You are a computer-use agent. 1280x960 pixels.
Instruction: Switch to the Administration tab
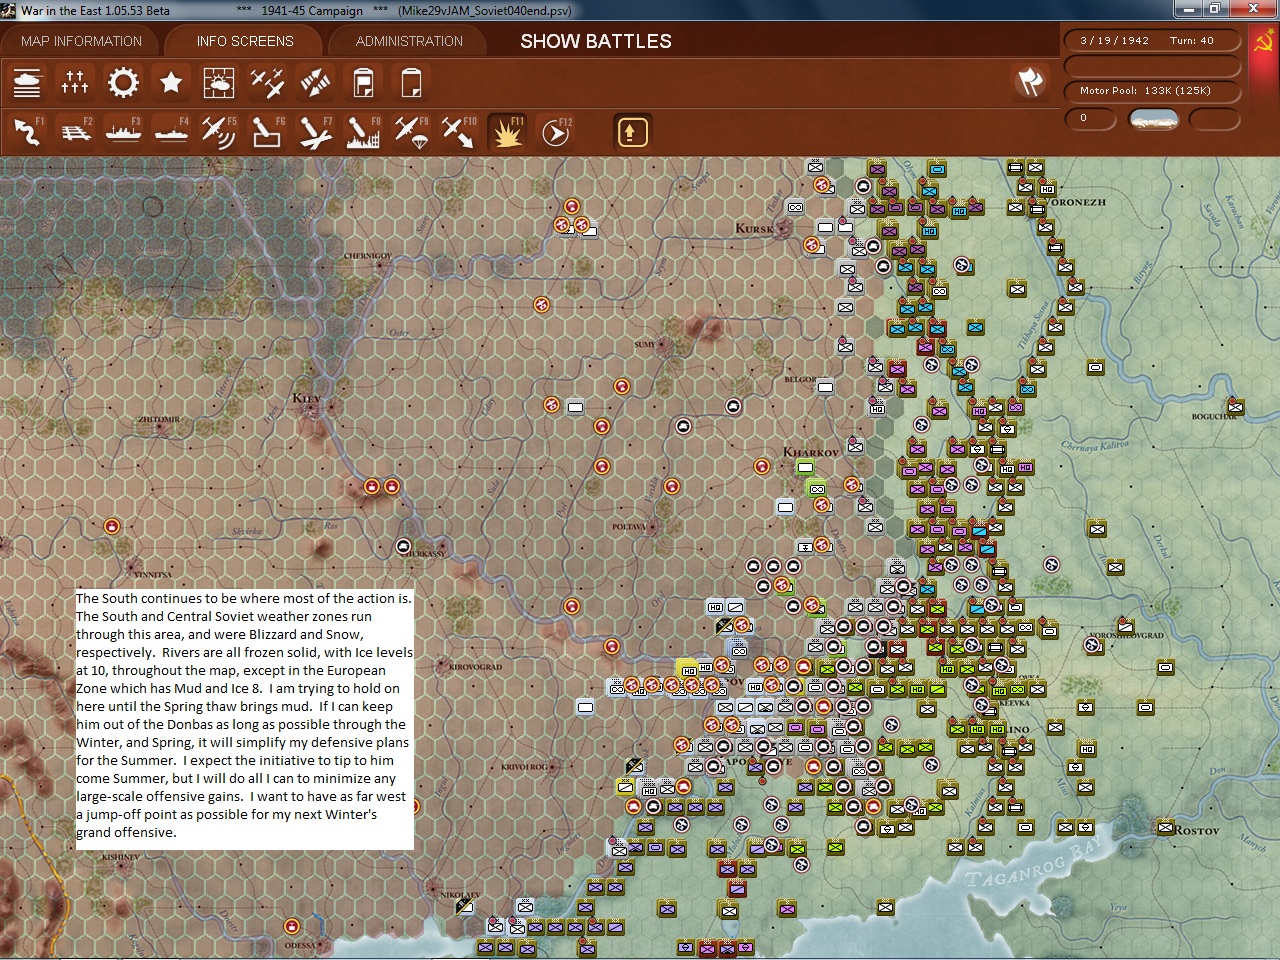(x=409, y=41)
